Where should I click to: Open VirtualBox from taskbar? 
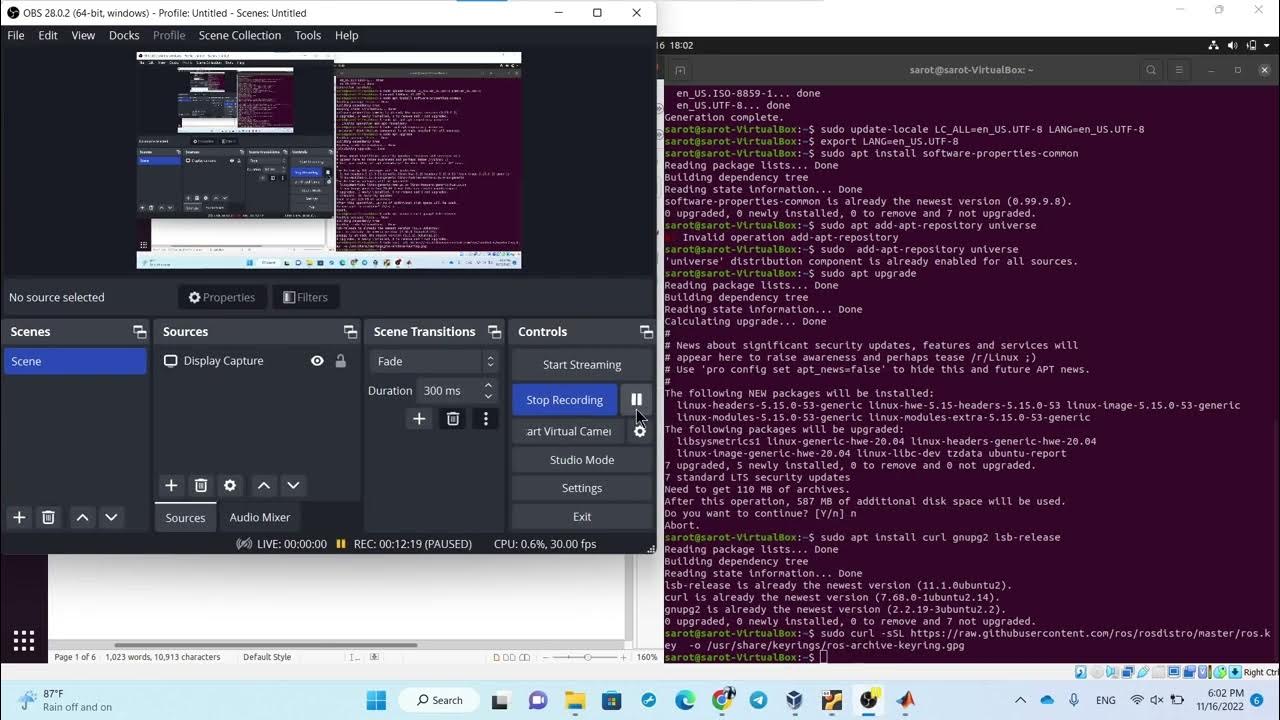pyautogui.click(x=795, y=700)
